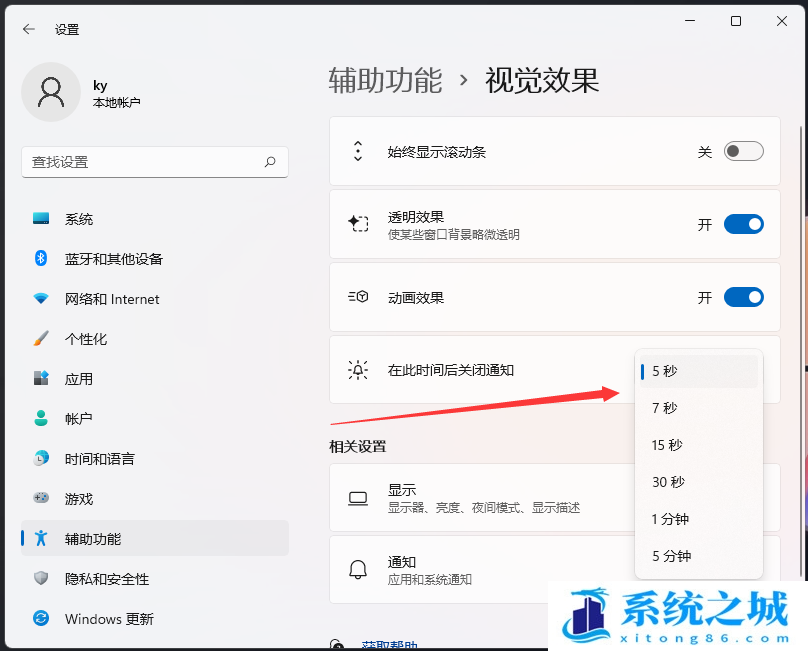Click the notification timeout bell-light icon
This screenshot has width=808, height=651.
358,370
